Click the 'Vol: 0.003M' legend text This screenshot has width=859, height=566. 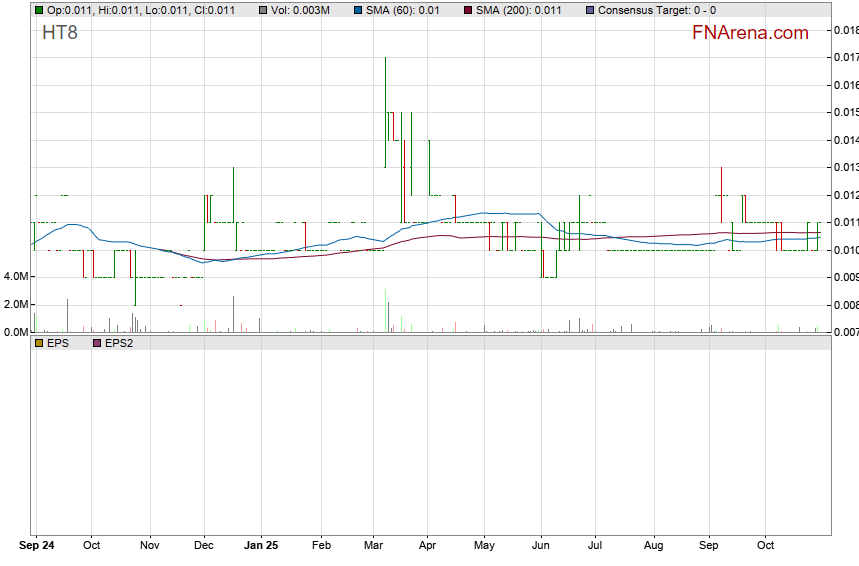pyautogui.click(x=300, y=11)
